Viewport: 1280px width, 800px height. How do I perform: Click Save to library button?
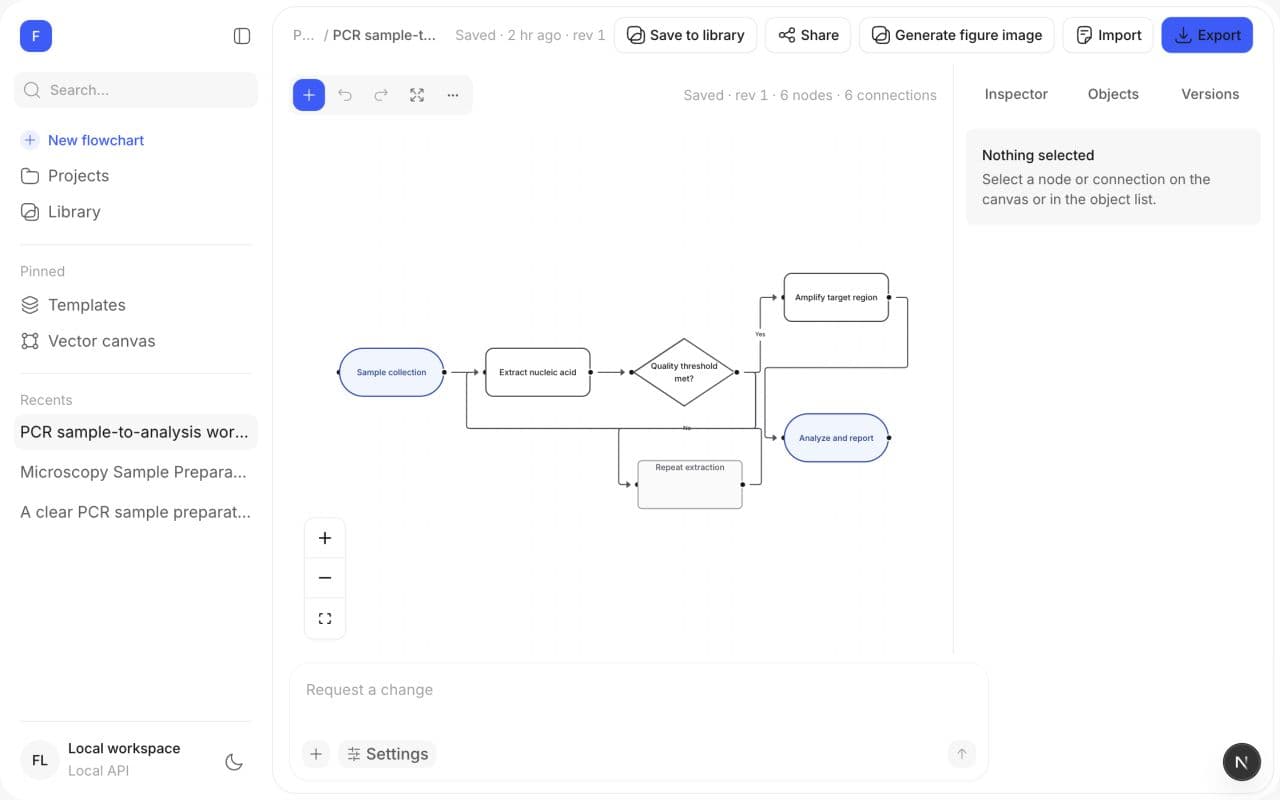pos(686,35)
